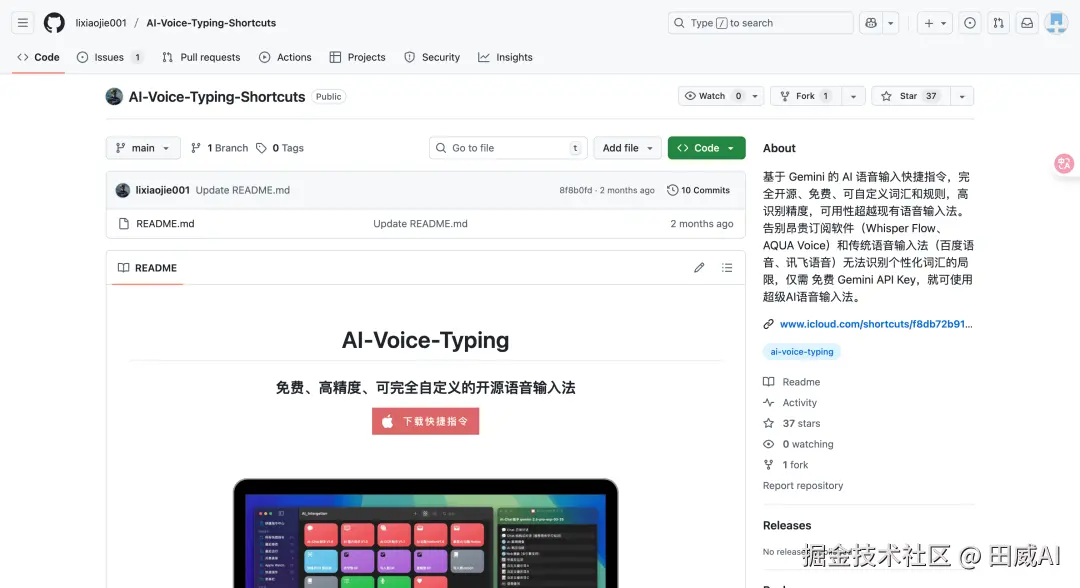Fork the repository

[806, 96]
